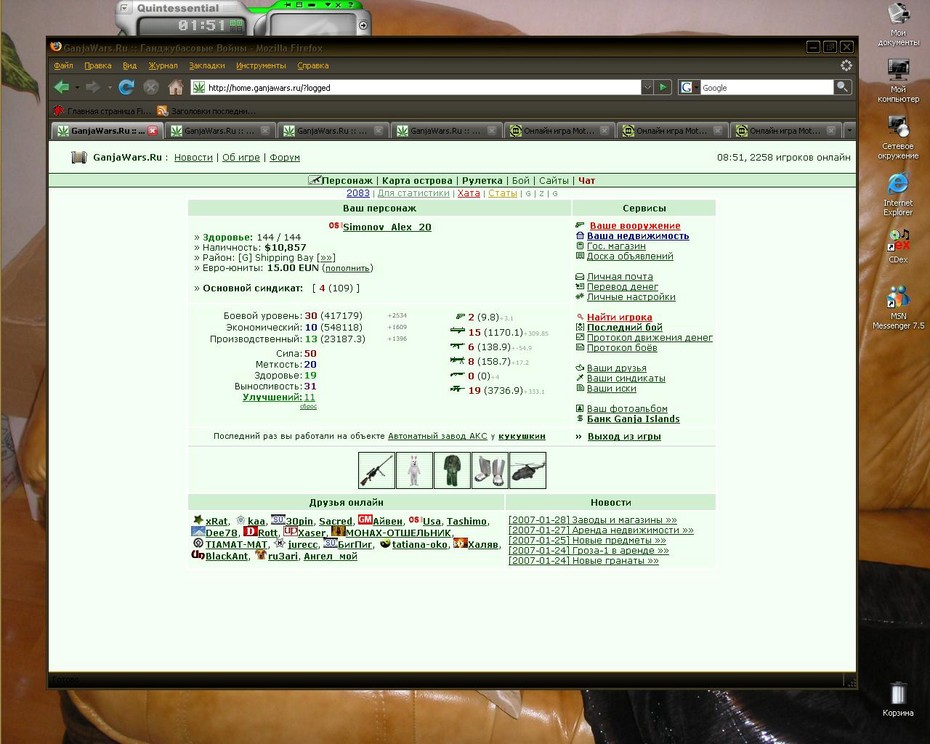Click the green Go arrow beside address bar
Viewport: 930px width, 744px height.
pyautogui.click(x=663, y=87)
